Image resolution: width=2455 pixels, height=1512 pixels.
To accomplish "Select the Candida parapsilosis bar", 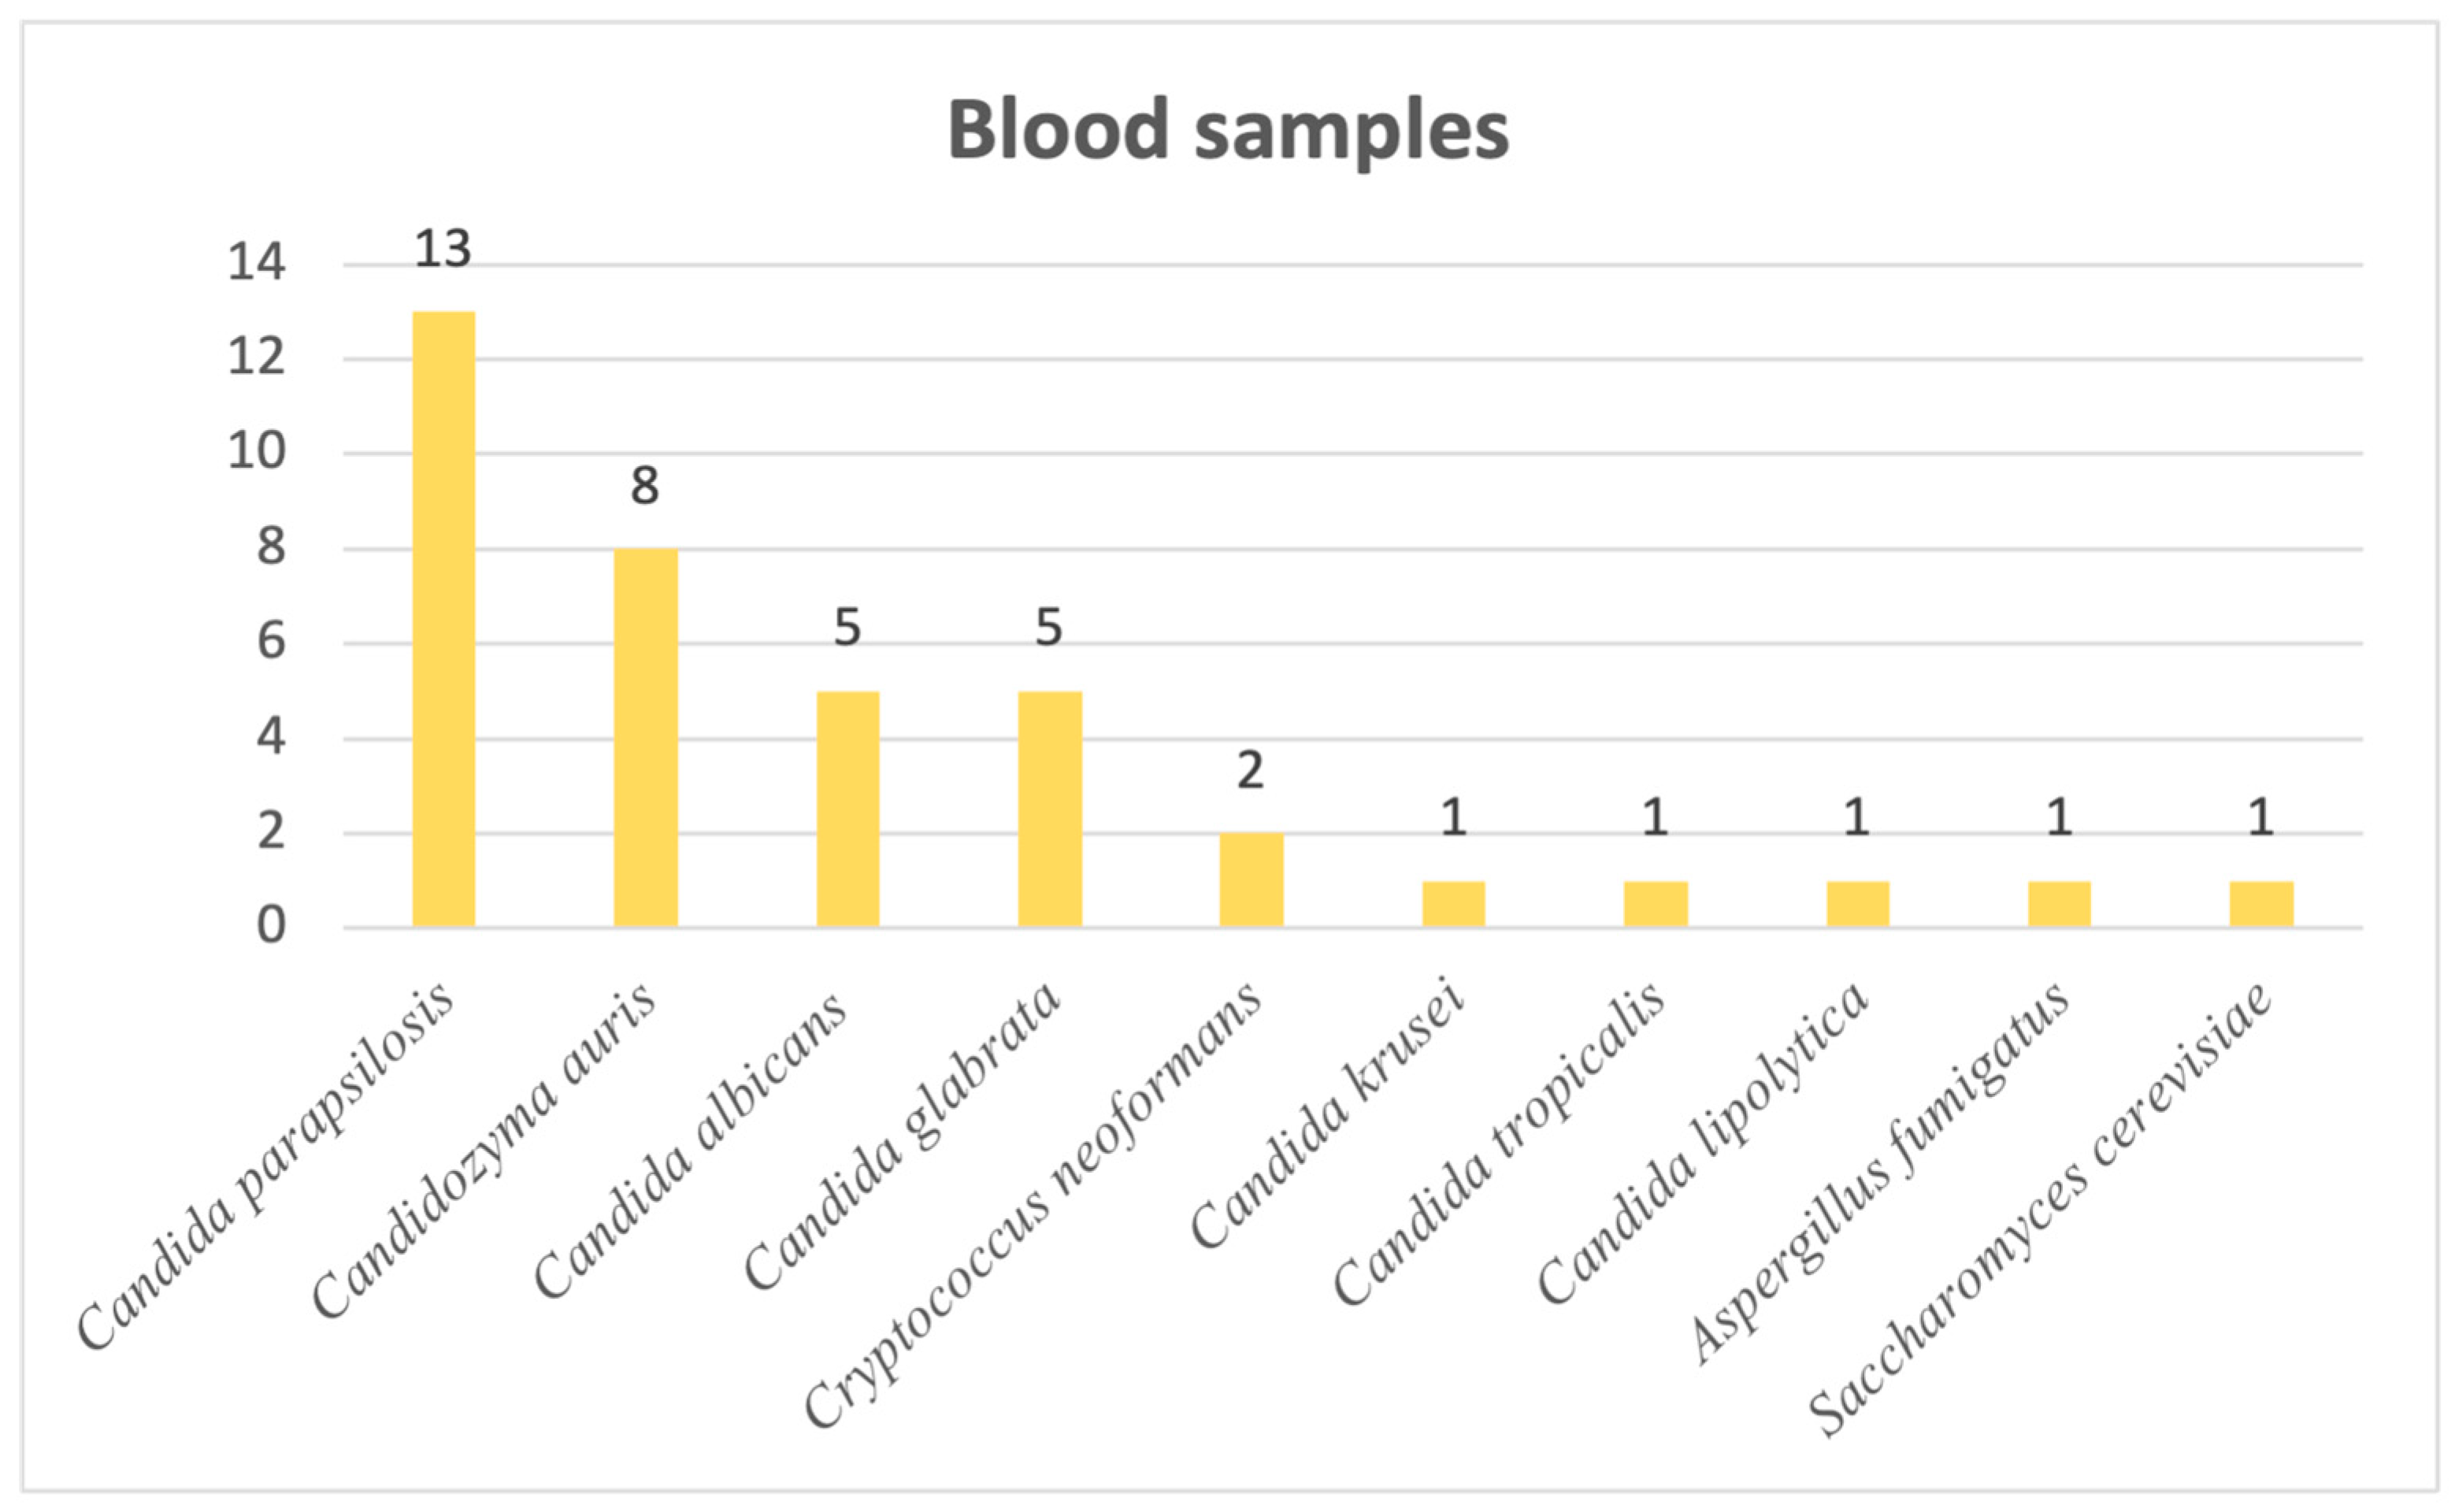I will tap(443, 619).
